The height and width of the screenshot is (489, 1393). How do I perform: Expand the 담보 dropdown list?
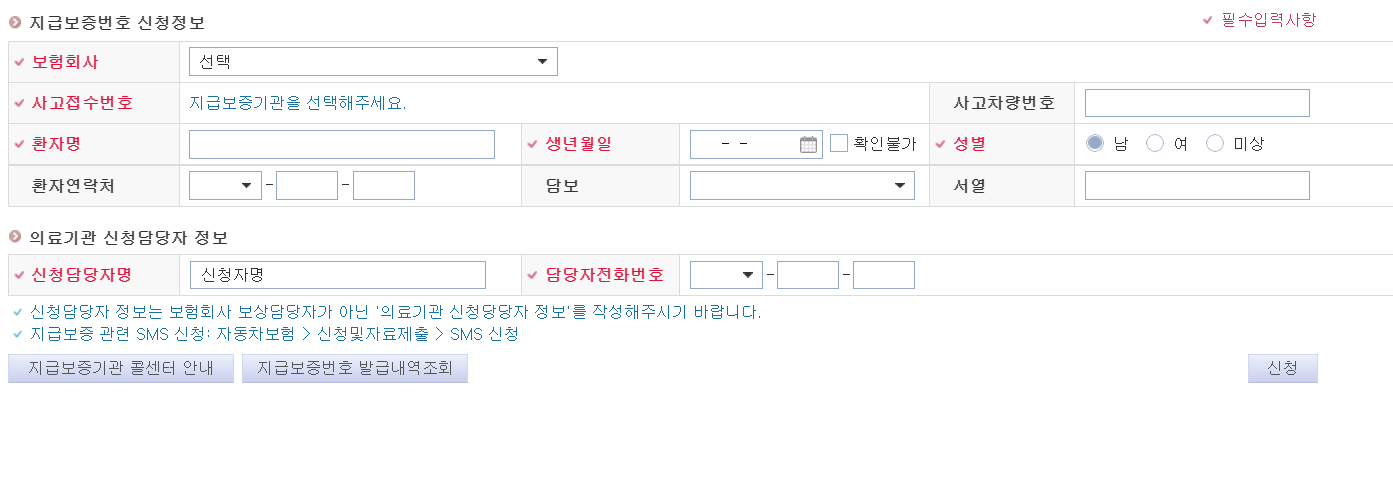[x=802, y=185]
